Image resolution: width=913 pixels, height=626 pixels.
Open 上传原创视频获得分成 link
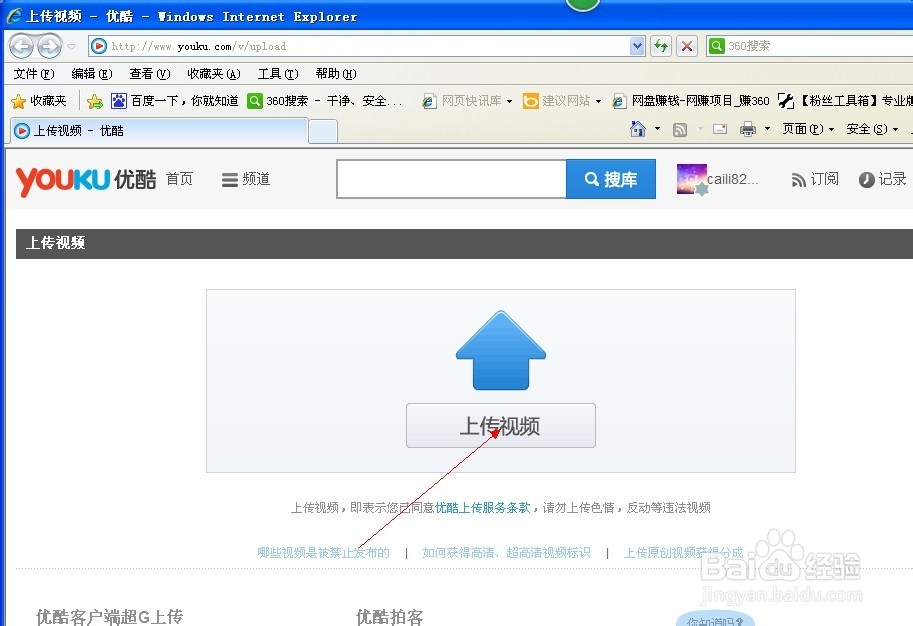(684, 553)
